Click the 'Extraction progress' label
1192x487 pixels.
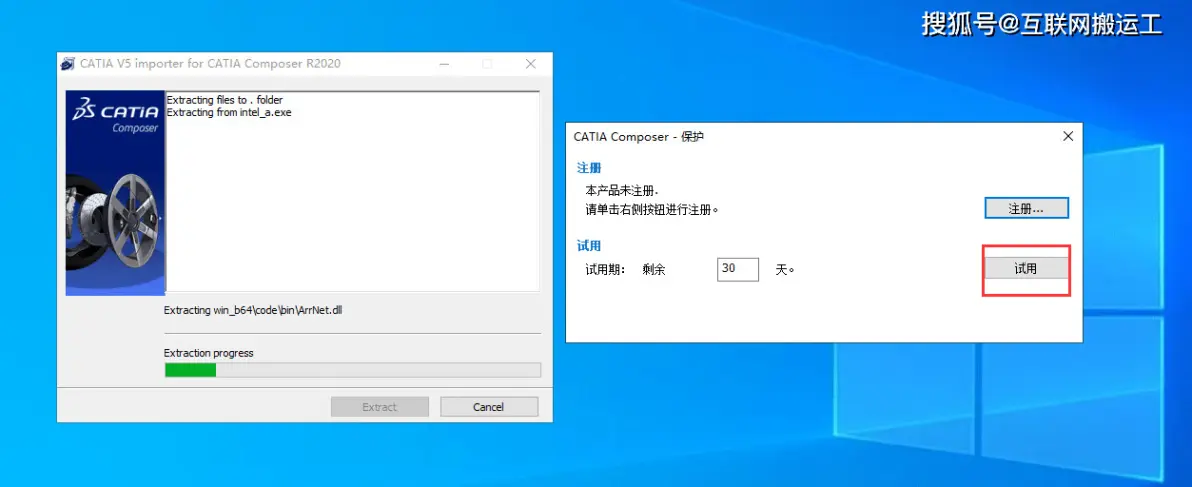[209, 353]
